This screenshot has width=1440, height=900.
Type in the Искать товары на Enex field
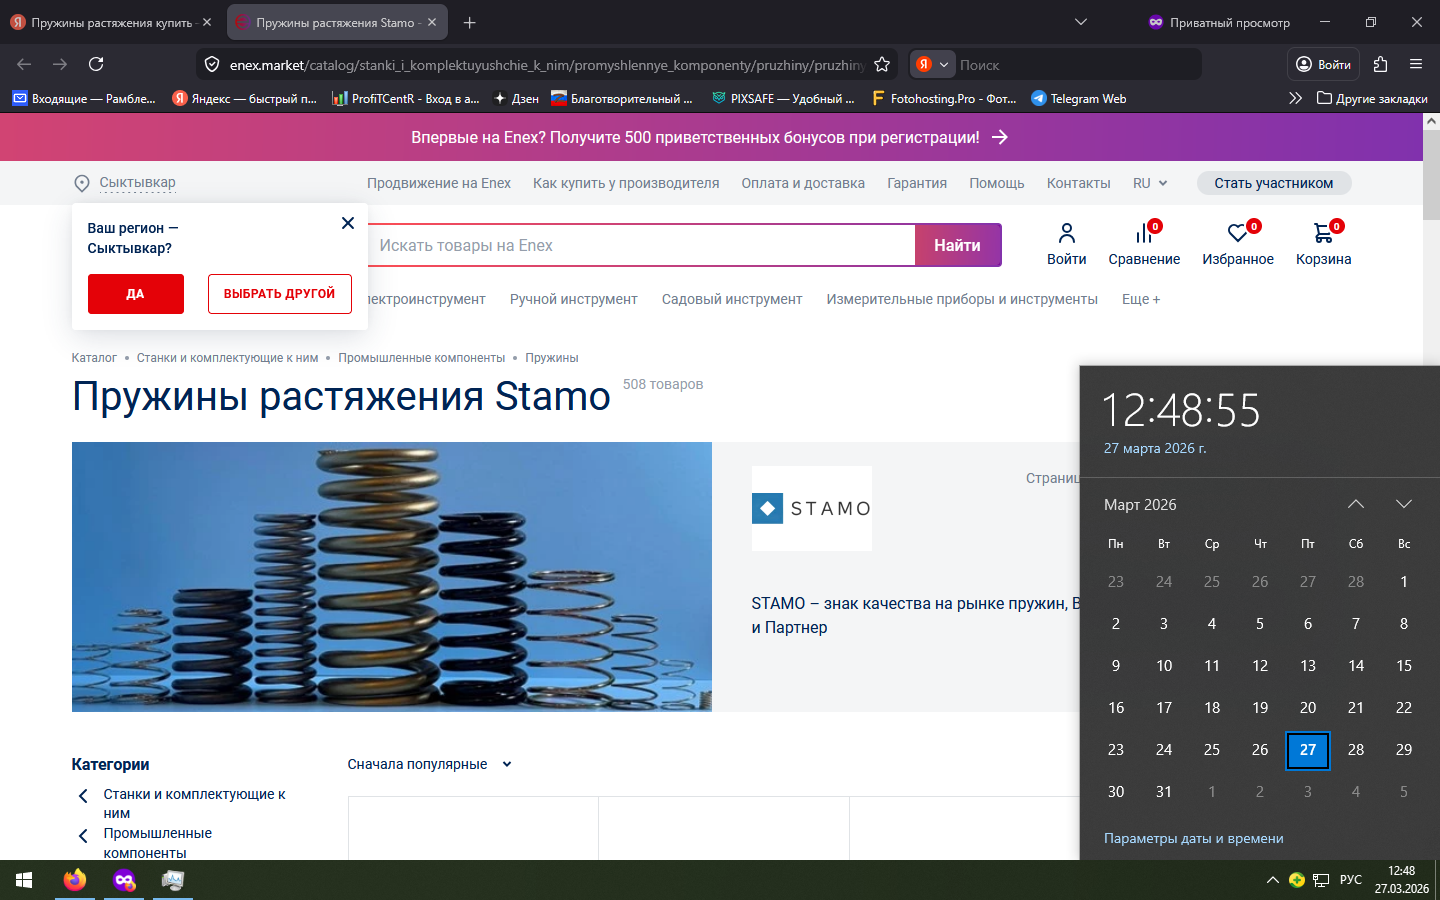(640, 245)
